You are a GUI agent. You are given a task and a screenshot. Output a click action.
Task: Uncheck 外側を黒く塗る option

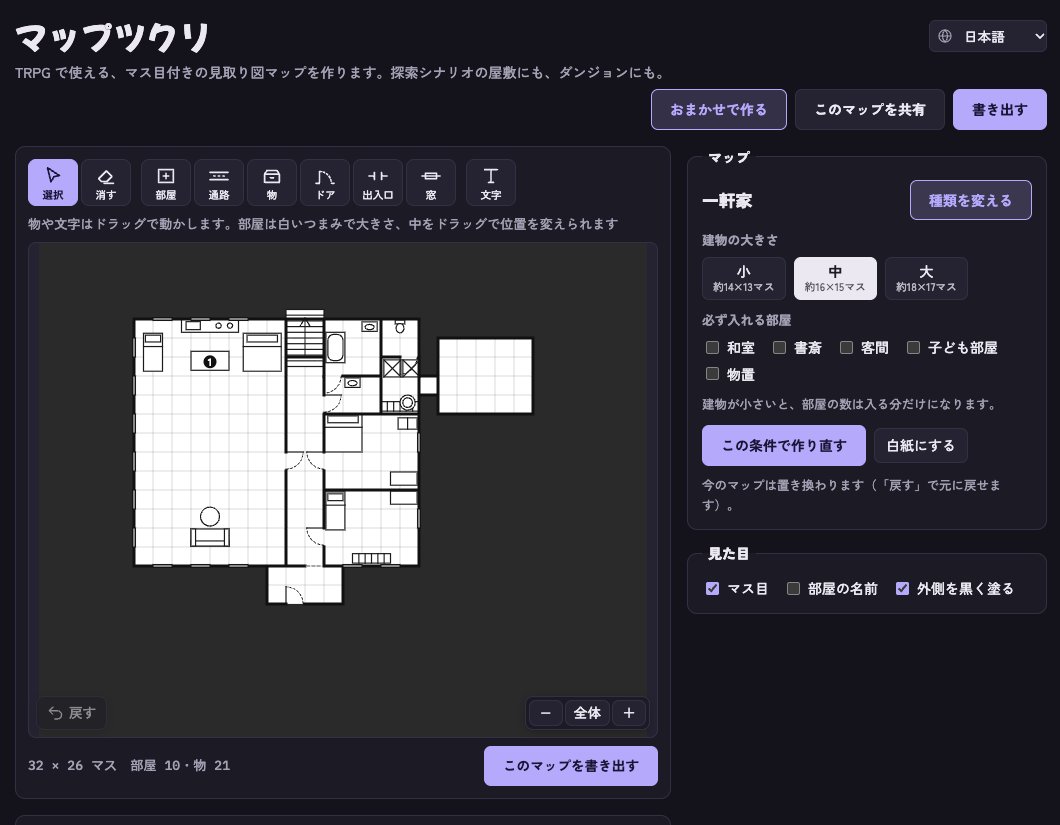[x=902, y=588]
